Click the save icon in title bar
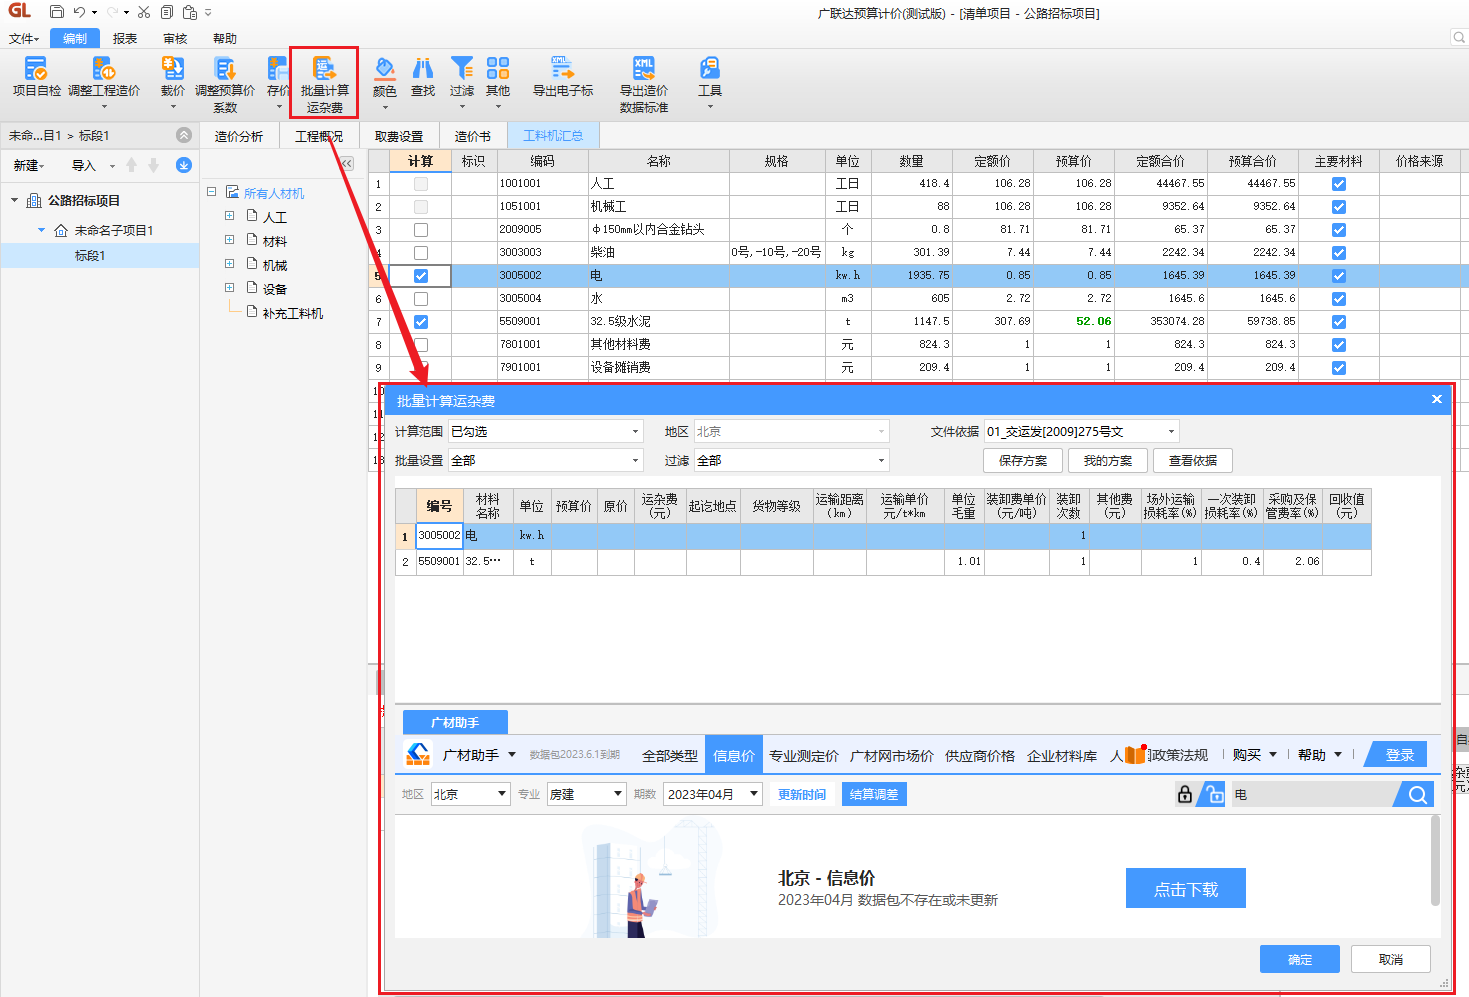The image size is (1469, 997). pos(56,13)
